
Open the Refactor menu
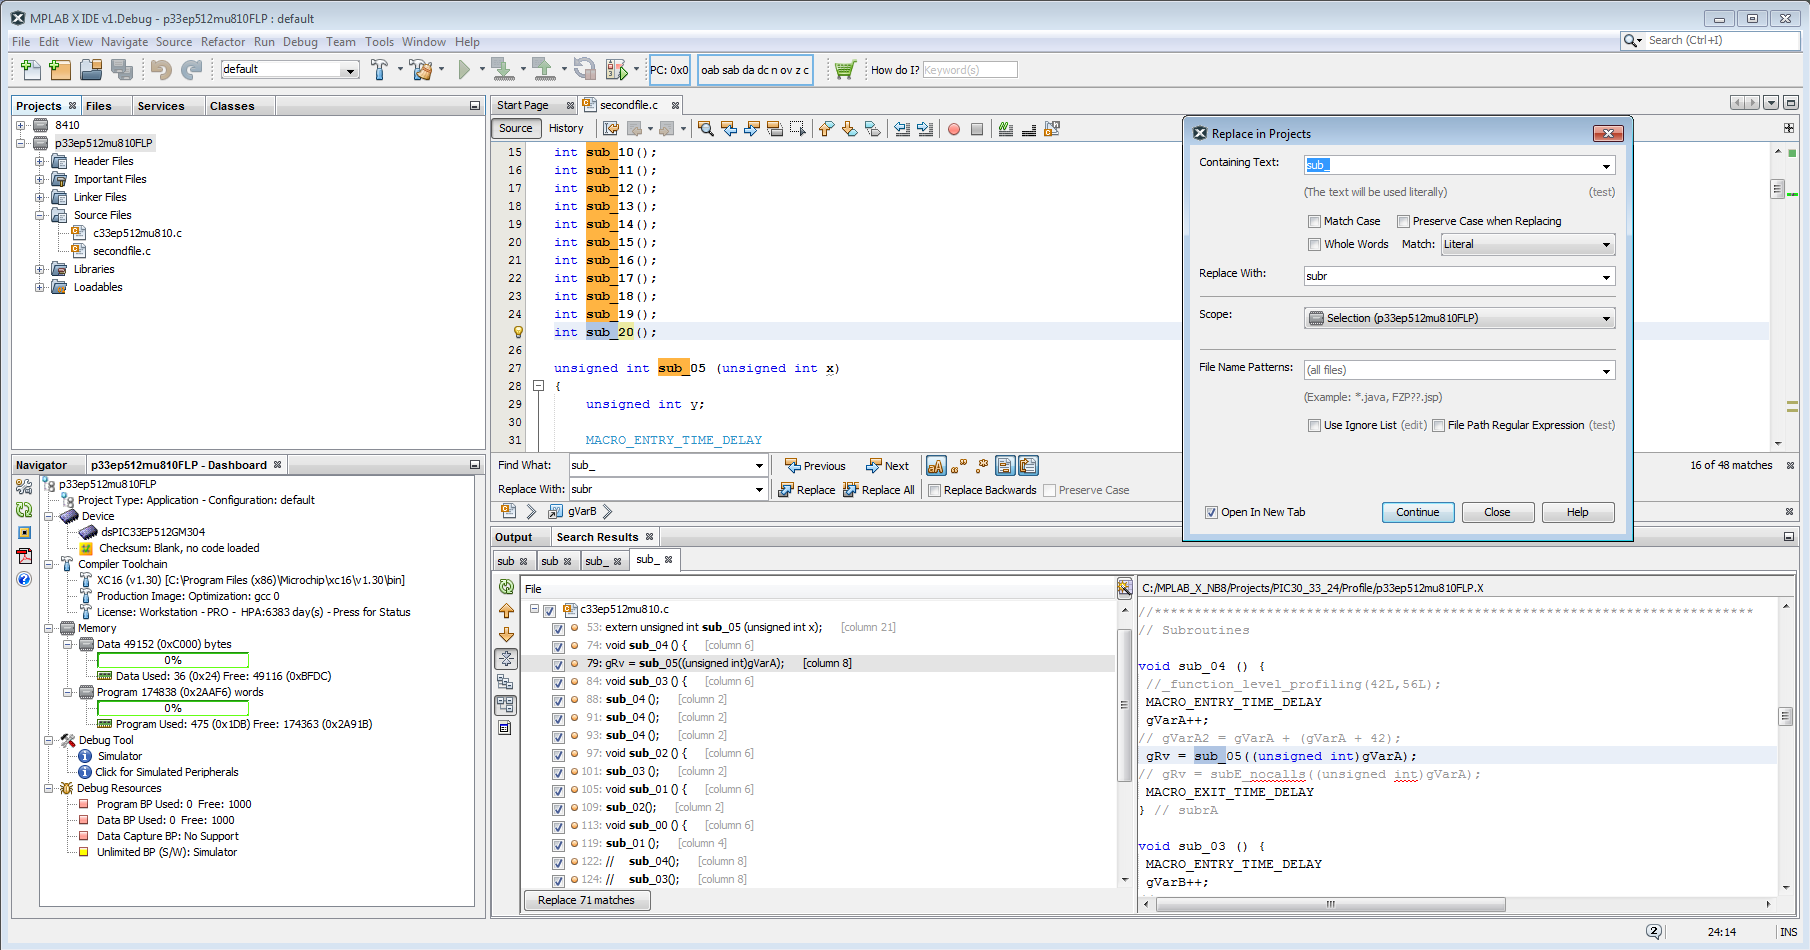pos(222,42)
